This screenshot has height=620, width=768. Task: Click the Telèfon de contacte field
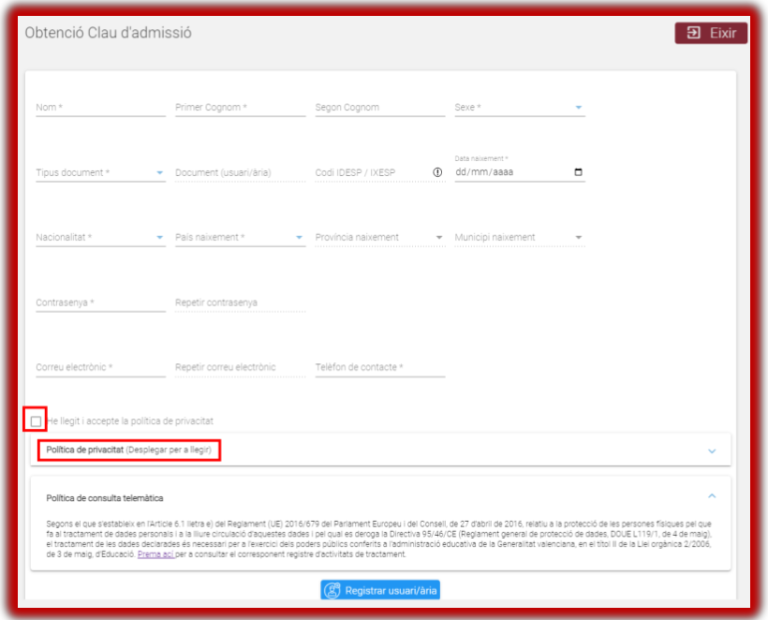click(x=380, y=368)
